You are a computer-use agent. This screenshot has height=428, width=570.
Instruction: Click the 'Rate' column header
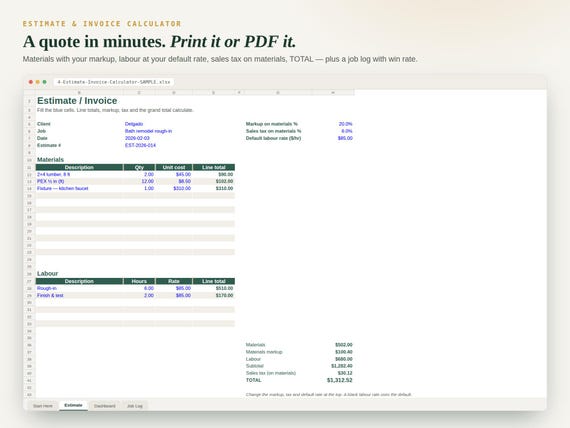[174, 281]
